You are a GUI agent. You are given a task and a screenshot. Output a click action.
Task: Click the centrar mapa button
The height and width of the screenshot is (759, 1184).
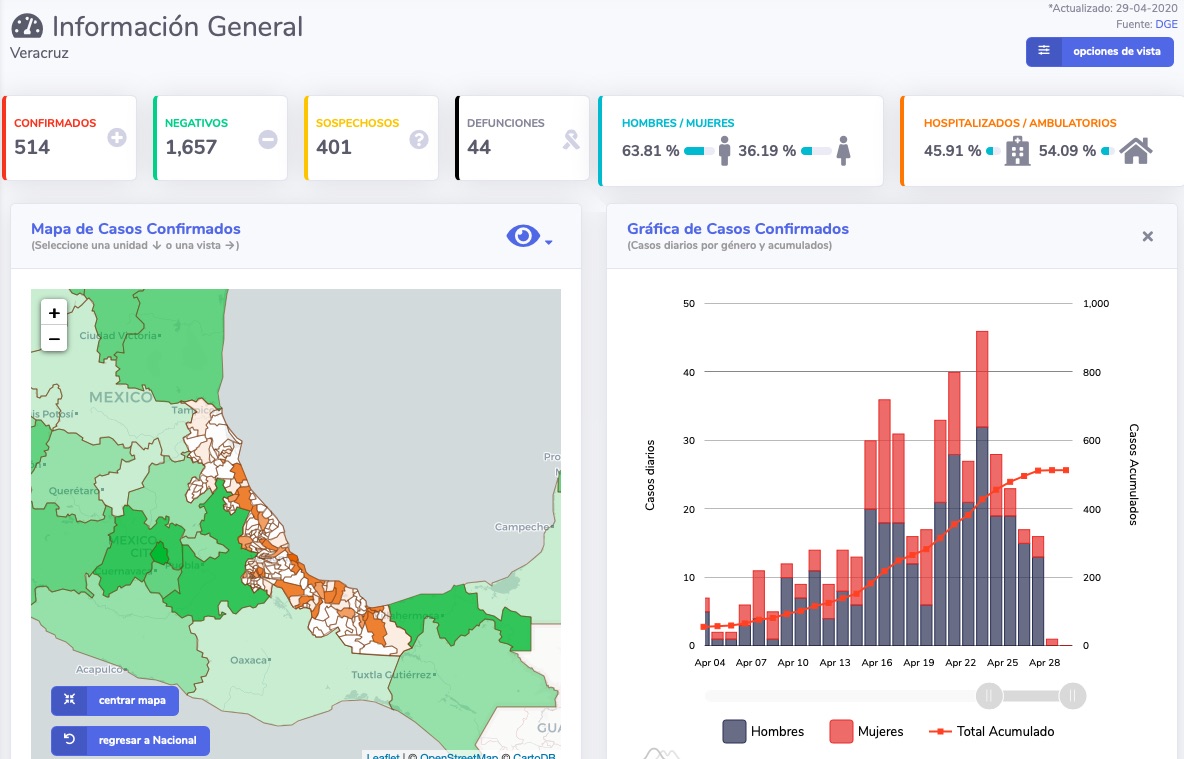click(x=115, y=700)
